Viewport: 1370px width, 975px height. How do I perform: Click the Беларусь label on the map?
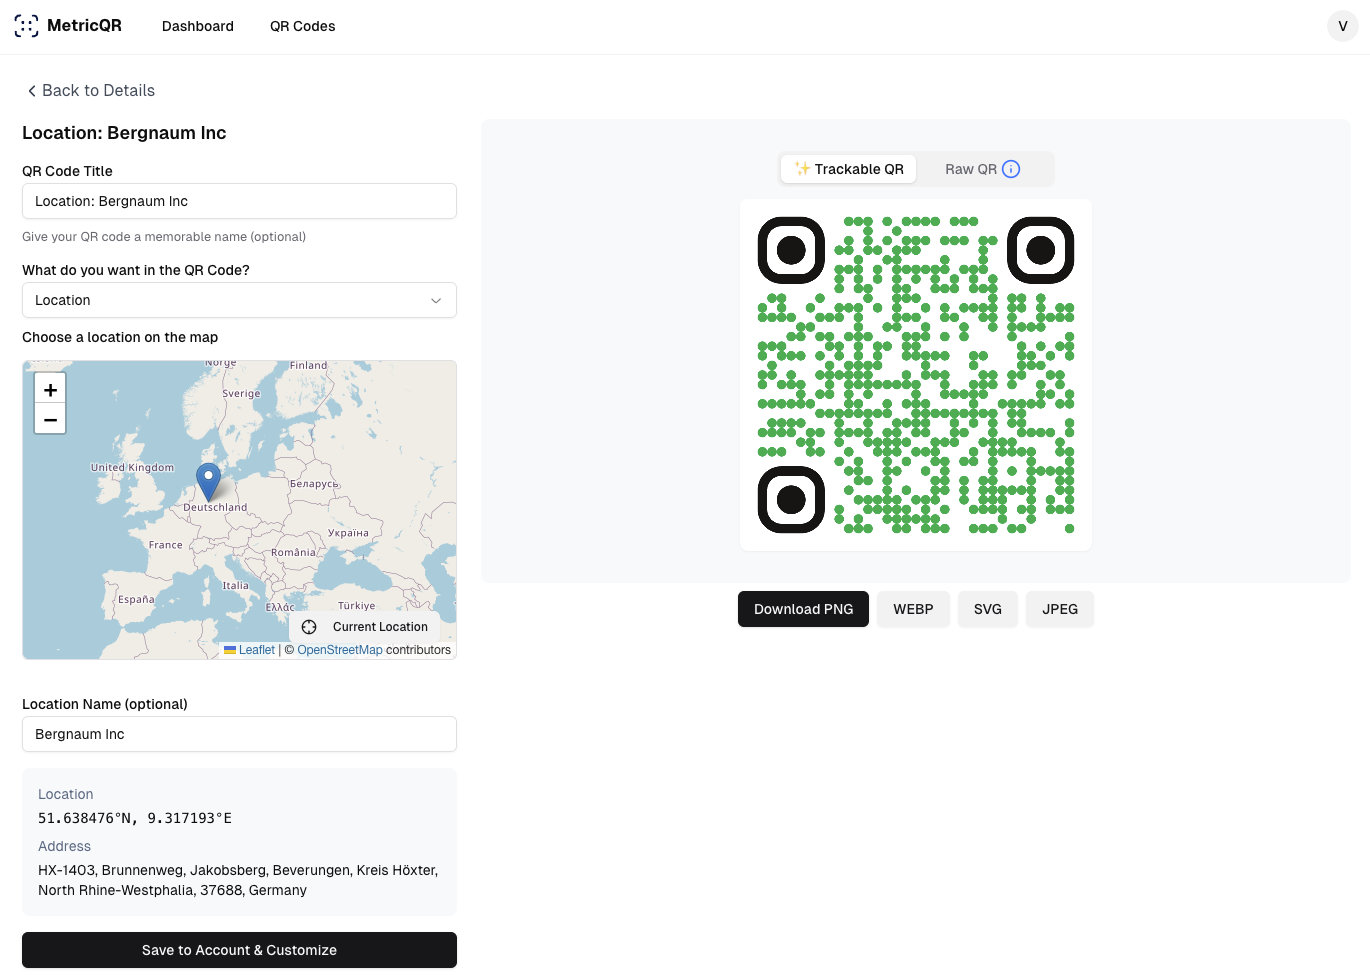[314, 484]
